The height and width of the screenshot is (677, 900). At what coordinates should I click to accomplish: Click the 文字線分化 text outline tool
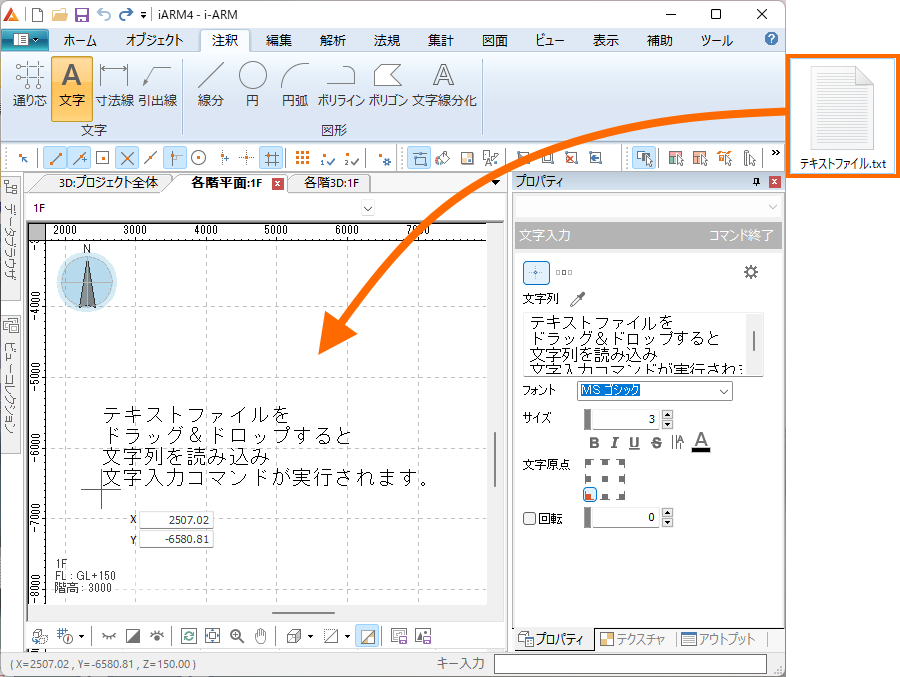pos(444,86)
